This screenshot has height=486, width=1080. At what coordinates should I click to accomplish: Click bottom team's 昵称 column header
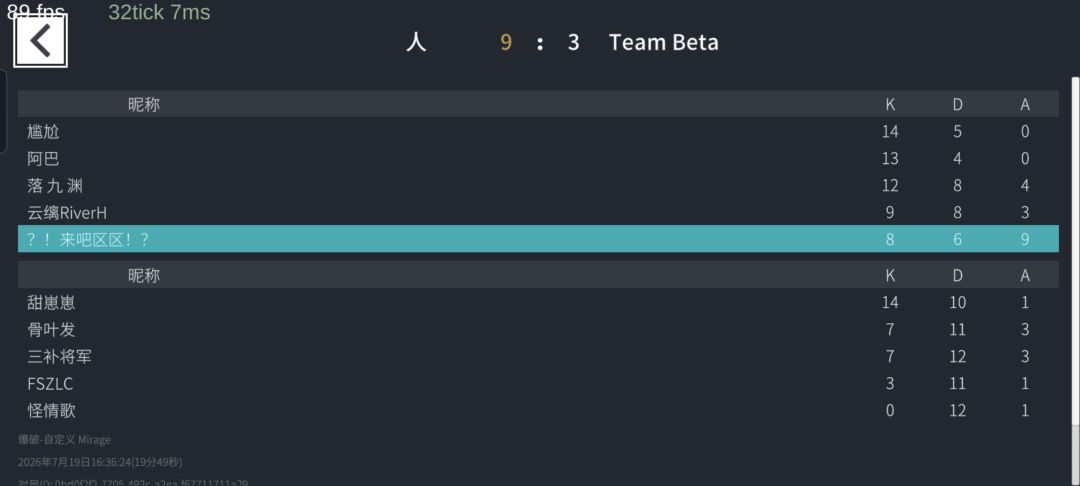click(x=144, y=275)
